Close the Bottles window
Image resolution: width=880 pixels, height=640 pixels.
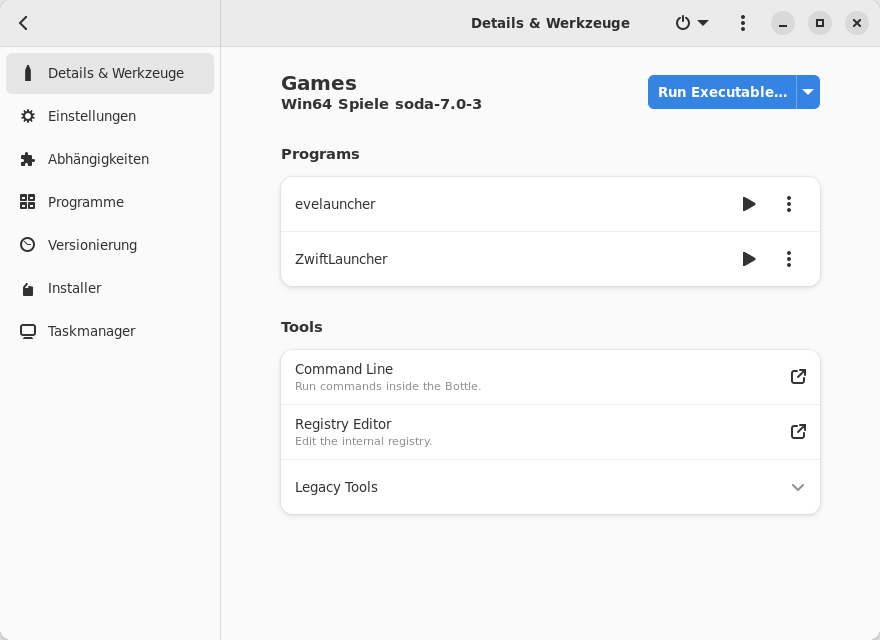point(856,23)
